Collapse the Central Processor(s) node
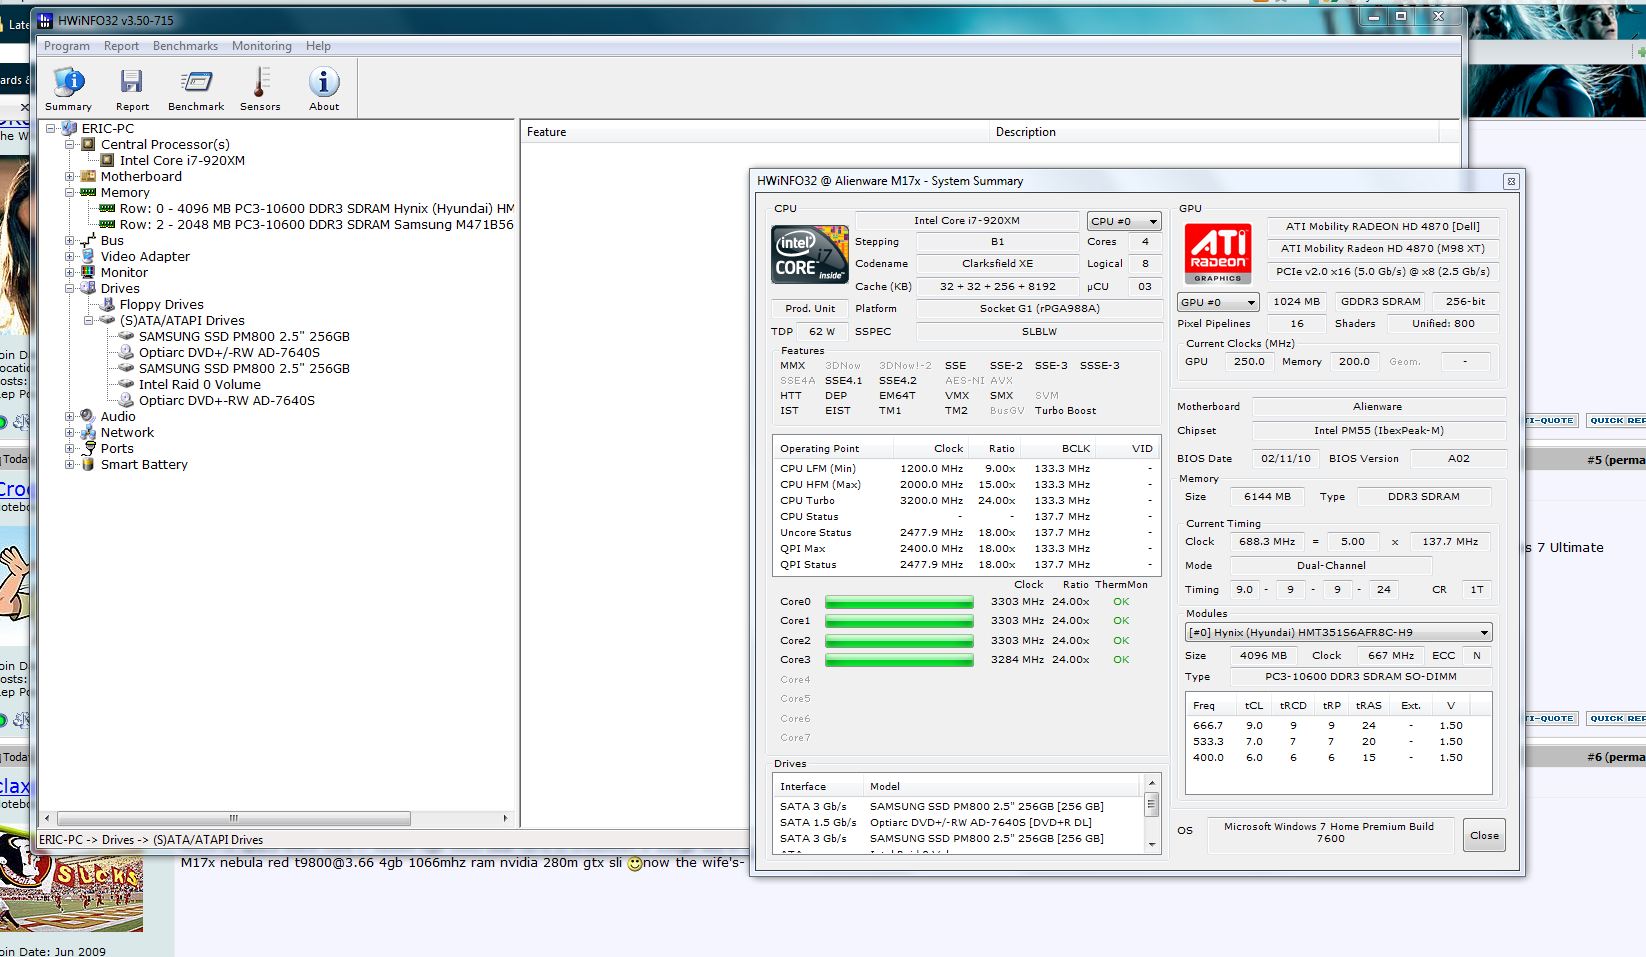 pyautogui.click(x=70, y=144)
